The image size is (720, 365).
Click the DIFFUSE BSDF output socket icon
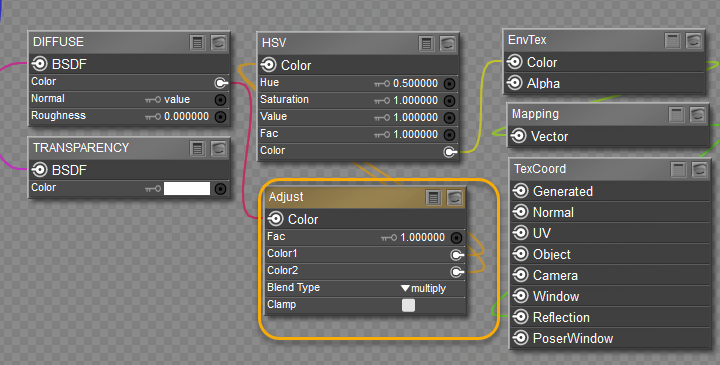(x=39, y=64)
